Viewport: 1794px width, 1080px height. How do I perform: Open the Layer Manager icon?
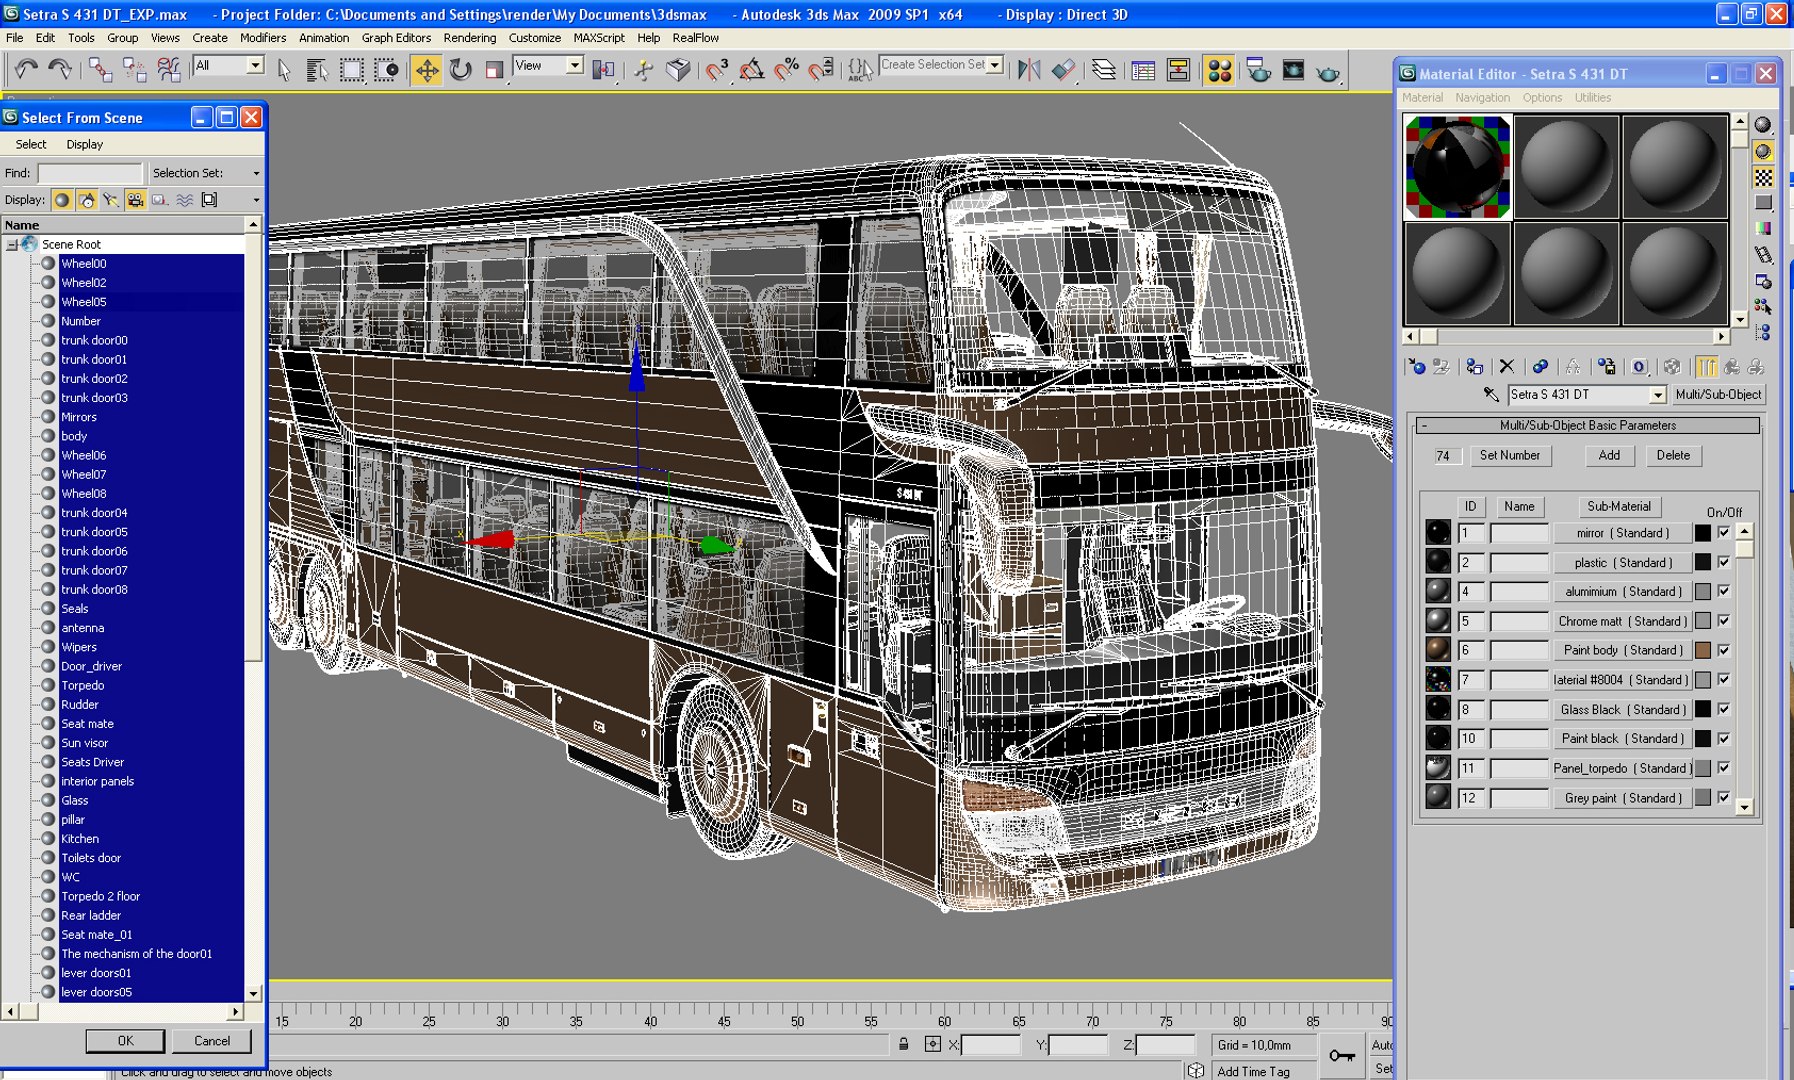click(x=1104, y=69)
